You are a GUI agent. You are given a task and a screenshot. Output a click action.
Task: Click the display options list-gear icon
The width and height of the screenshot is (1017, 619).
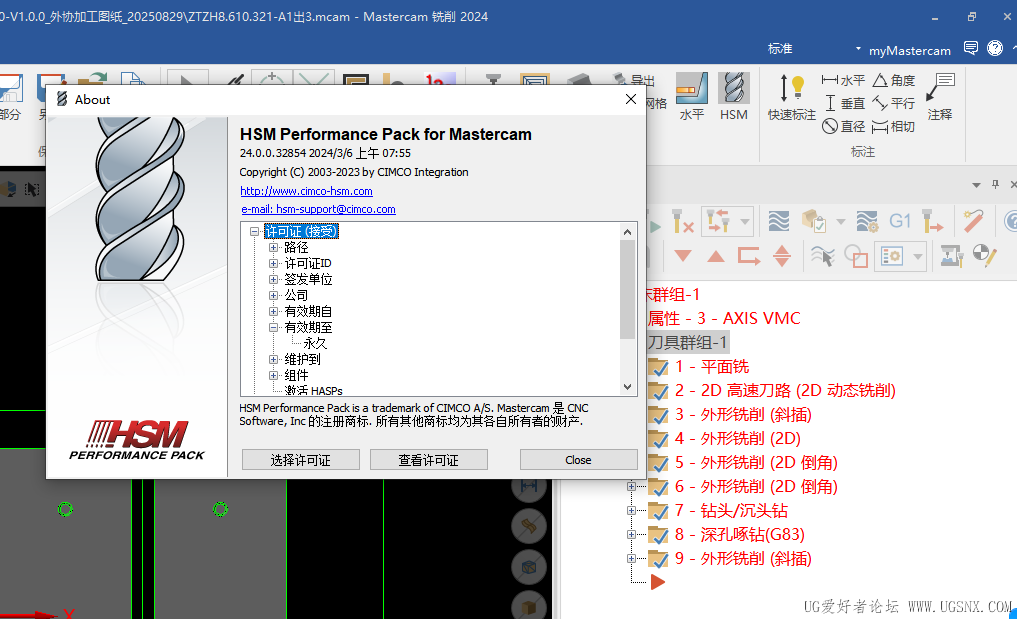tap(892, 256)
